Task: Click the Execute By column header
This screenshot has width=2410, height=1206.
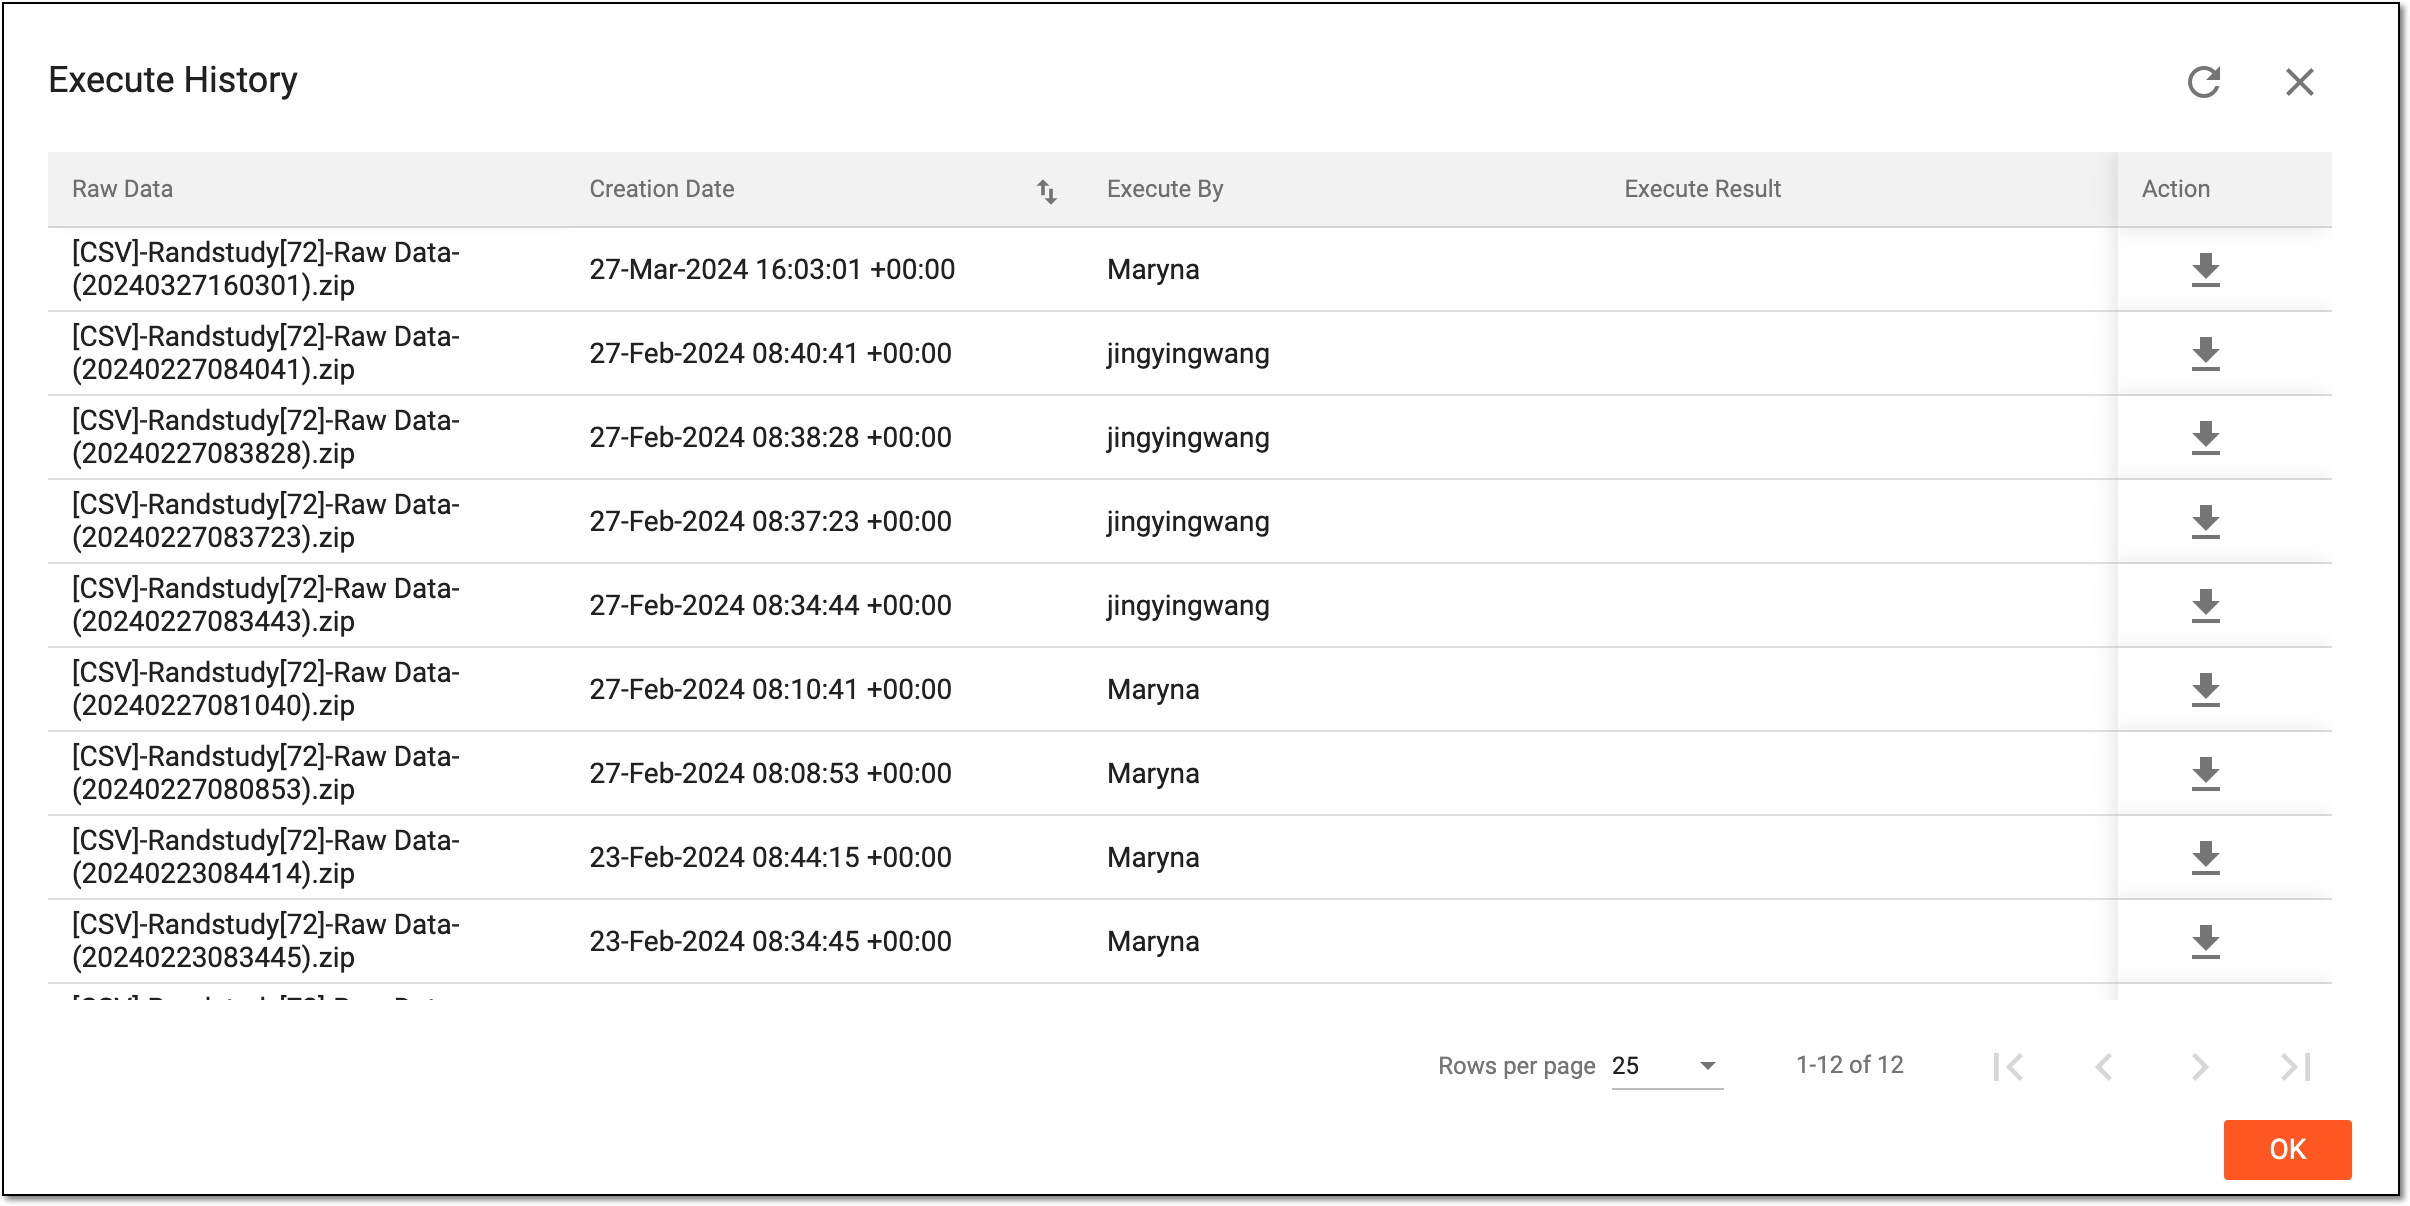Action: (1165, 189)
